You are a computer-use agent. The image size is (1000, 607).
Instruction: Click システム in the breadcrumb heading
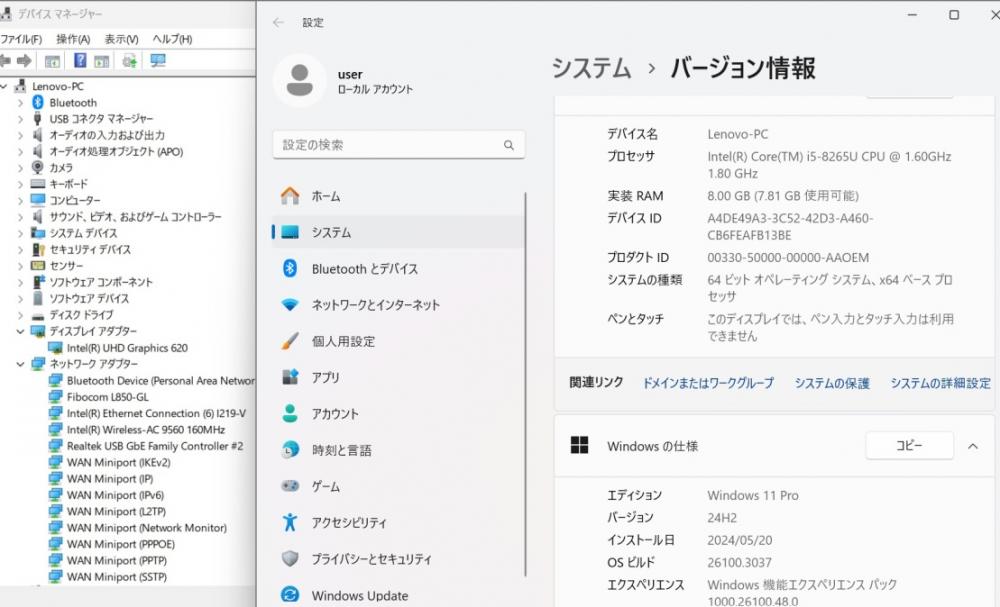coord(591,68)
